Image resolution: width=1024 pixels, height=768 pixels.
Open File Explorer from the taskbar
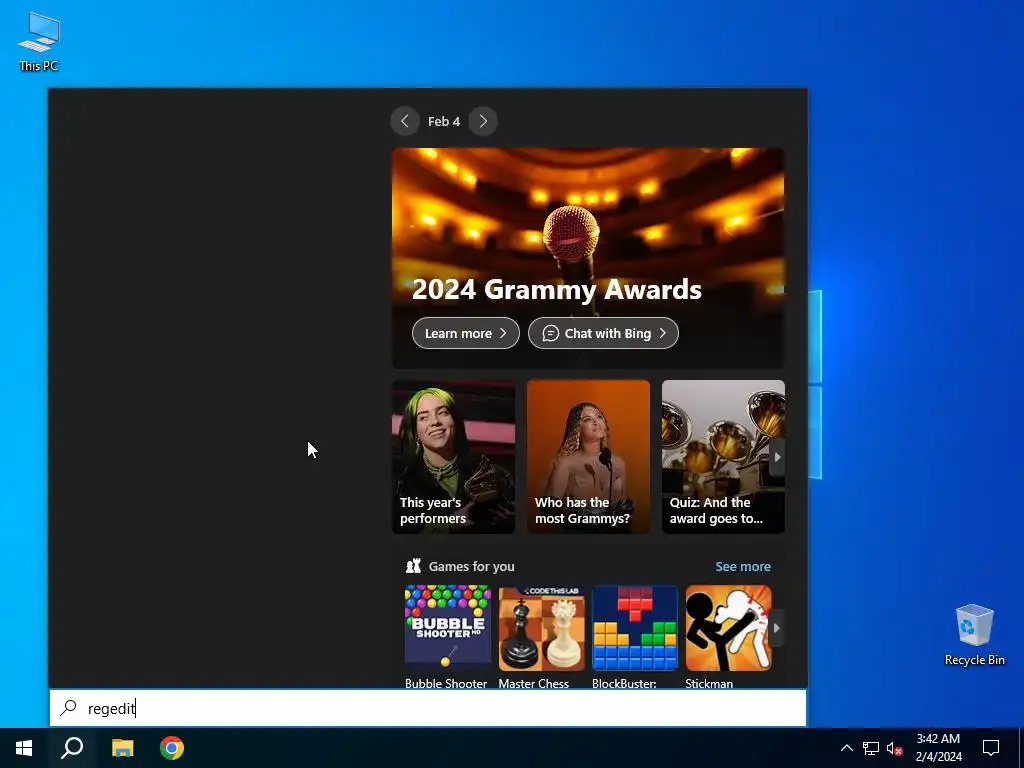(122, 748)
